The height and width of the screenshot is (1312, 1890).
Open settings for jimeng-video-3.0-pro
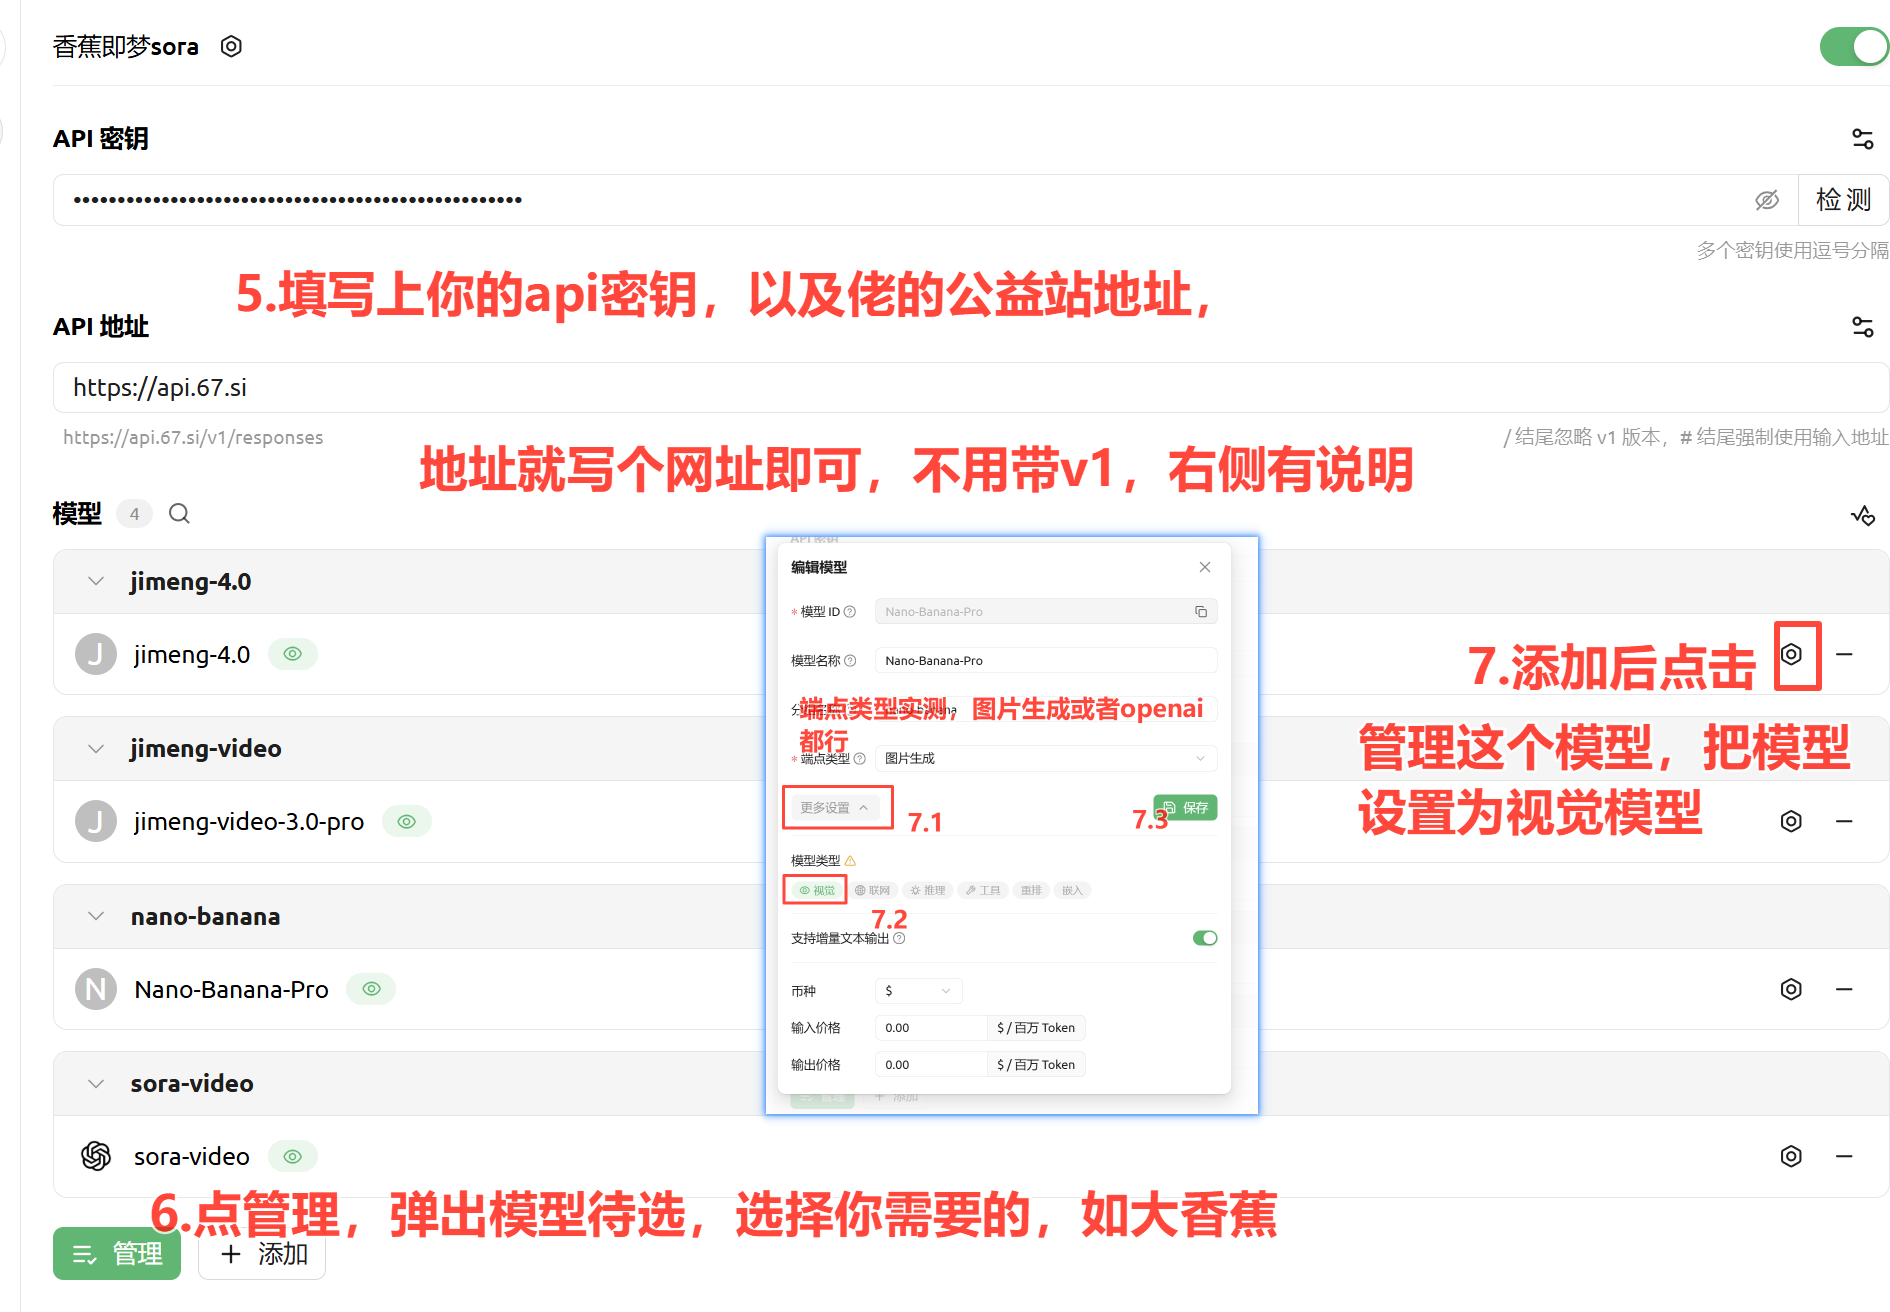1791,821
